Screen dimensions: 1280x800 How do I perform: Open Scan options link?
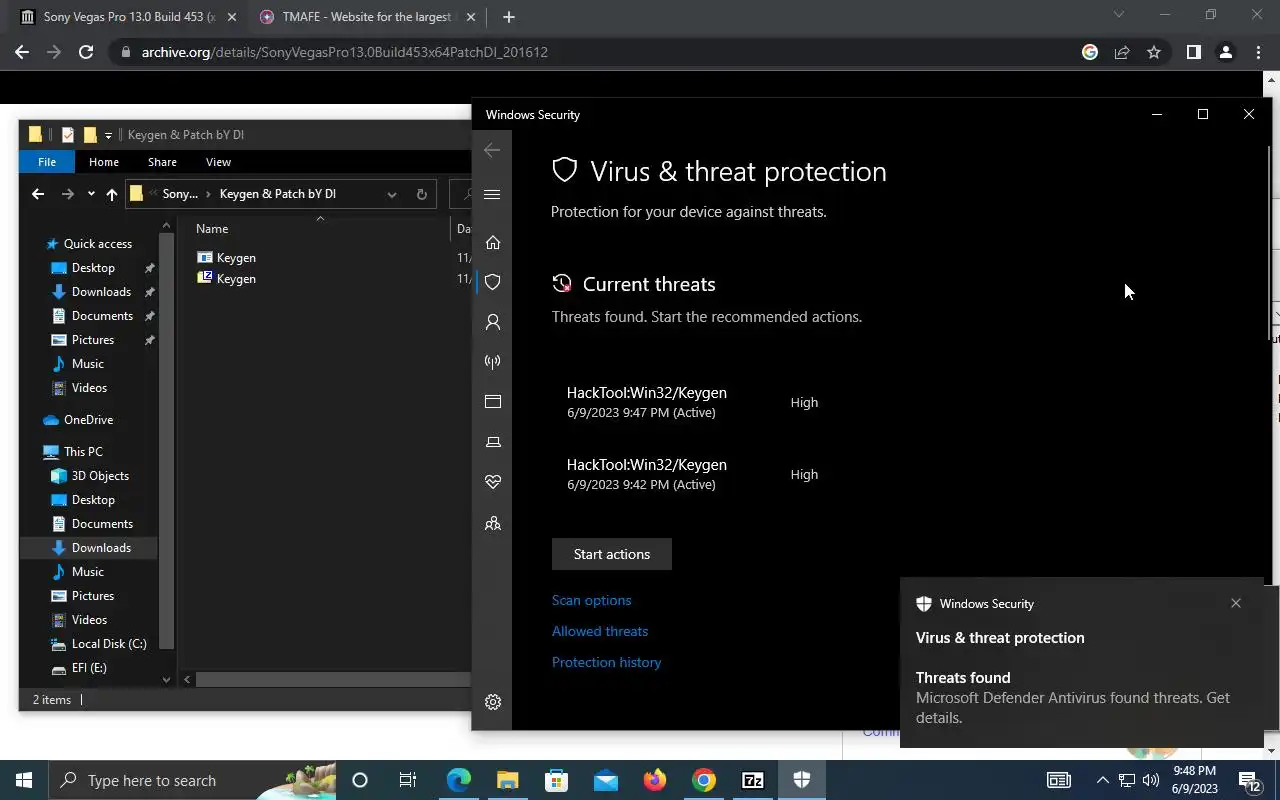(x=591, y=600)
